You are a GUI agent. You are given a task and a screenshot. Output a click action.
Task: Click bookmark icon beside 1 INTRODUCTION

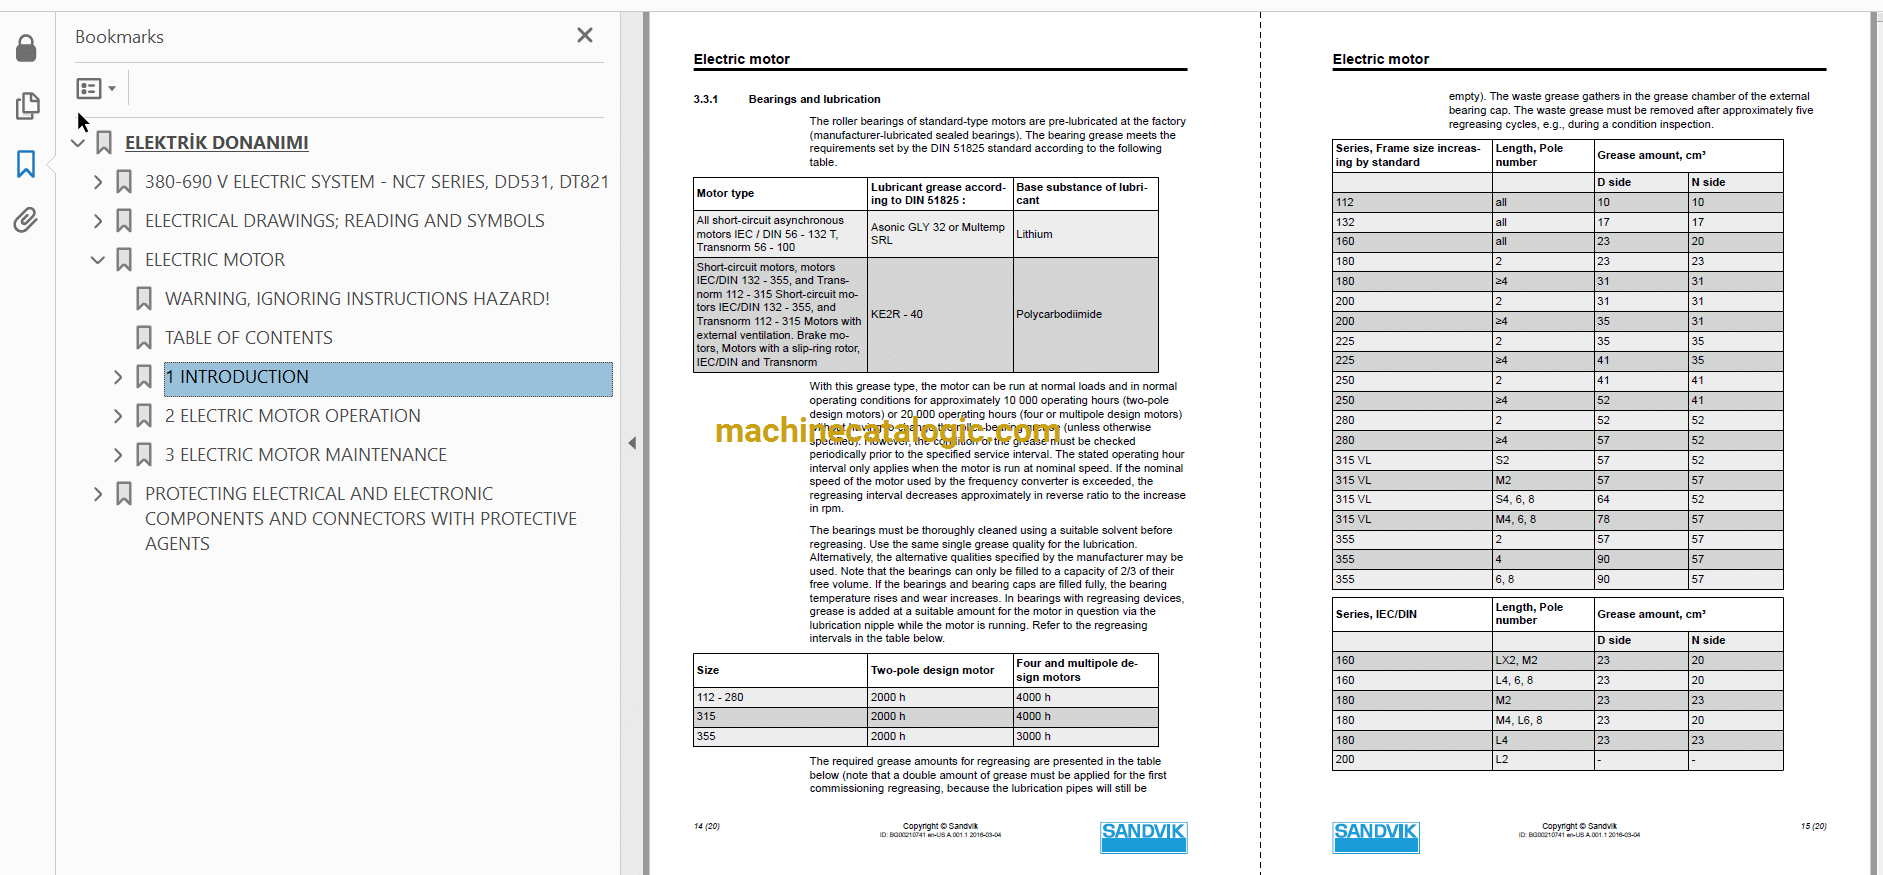click(144, 377)
